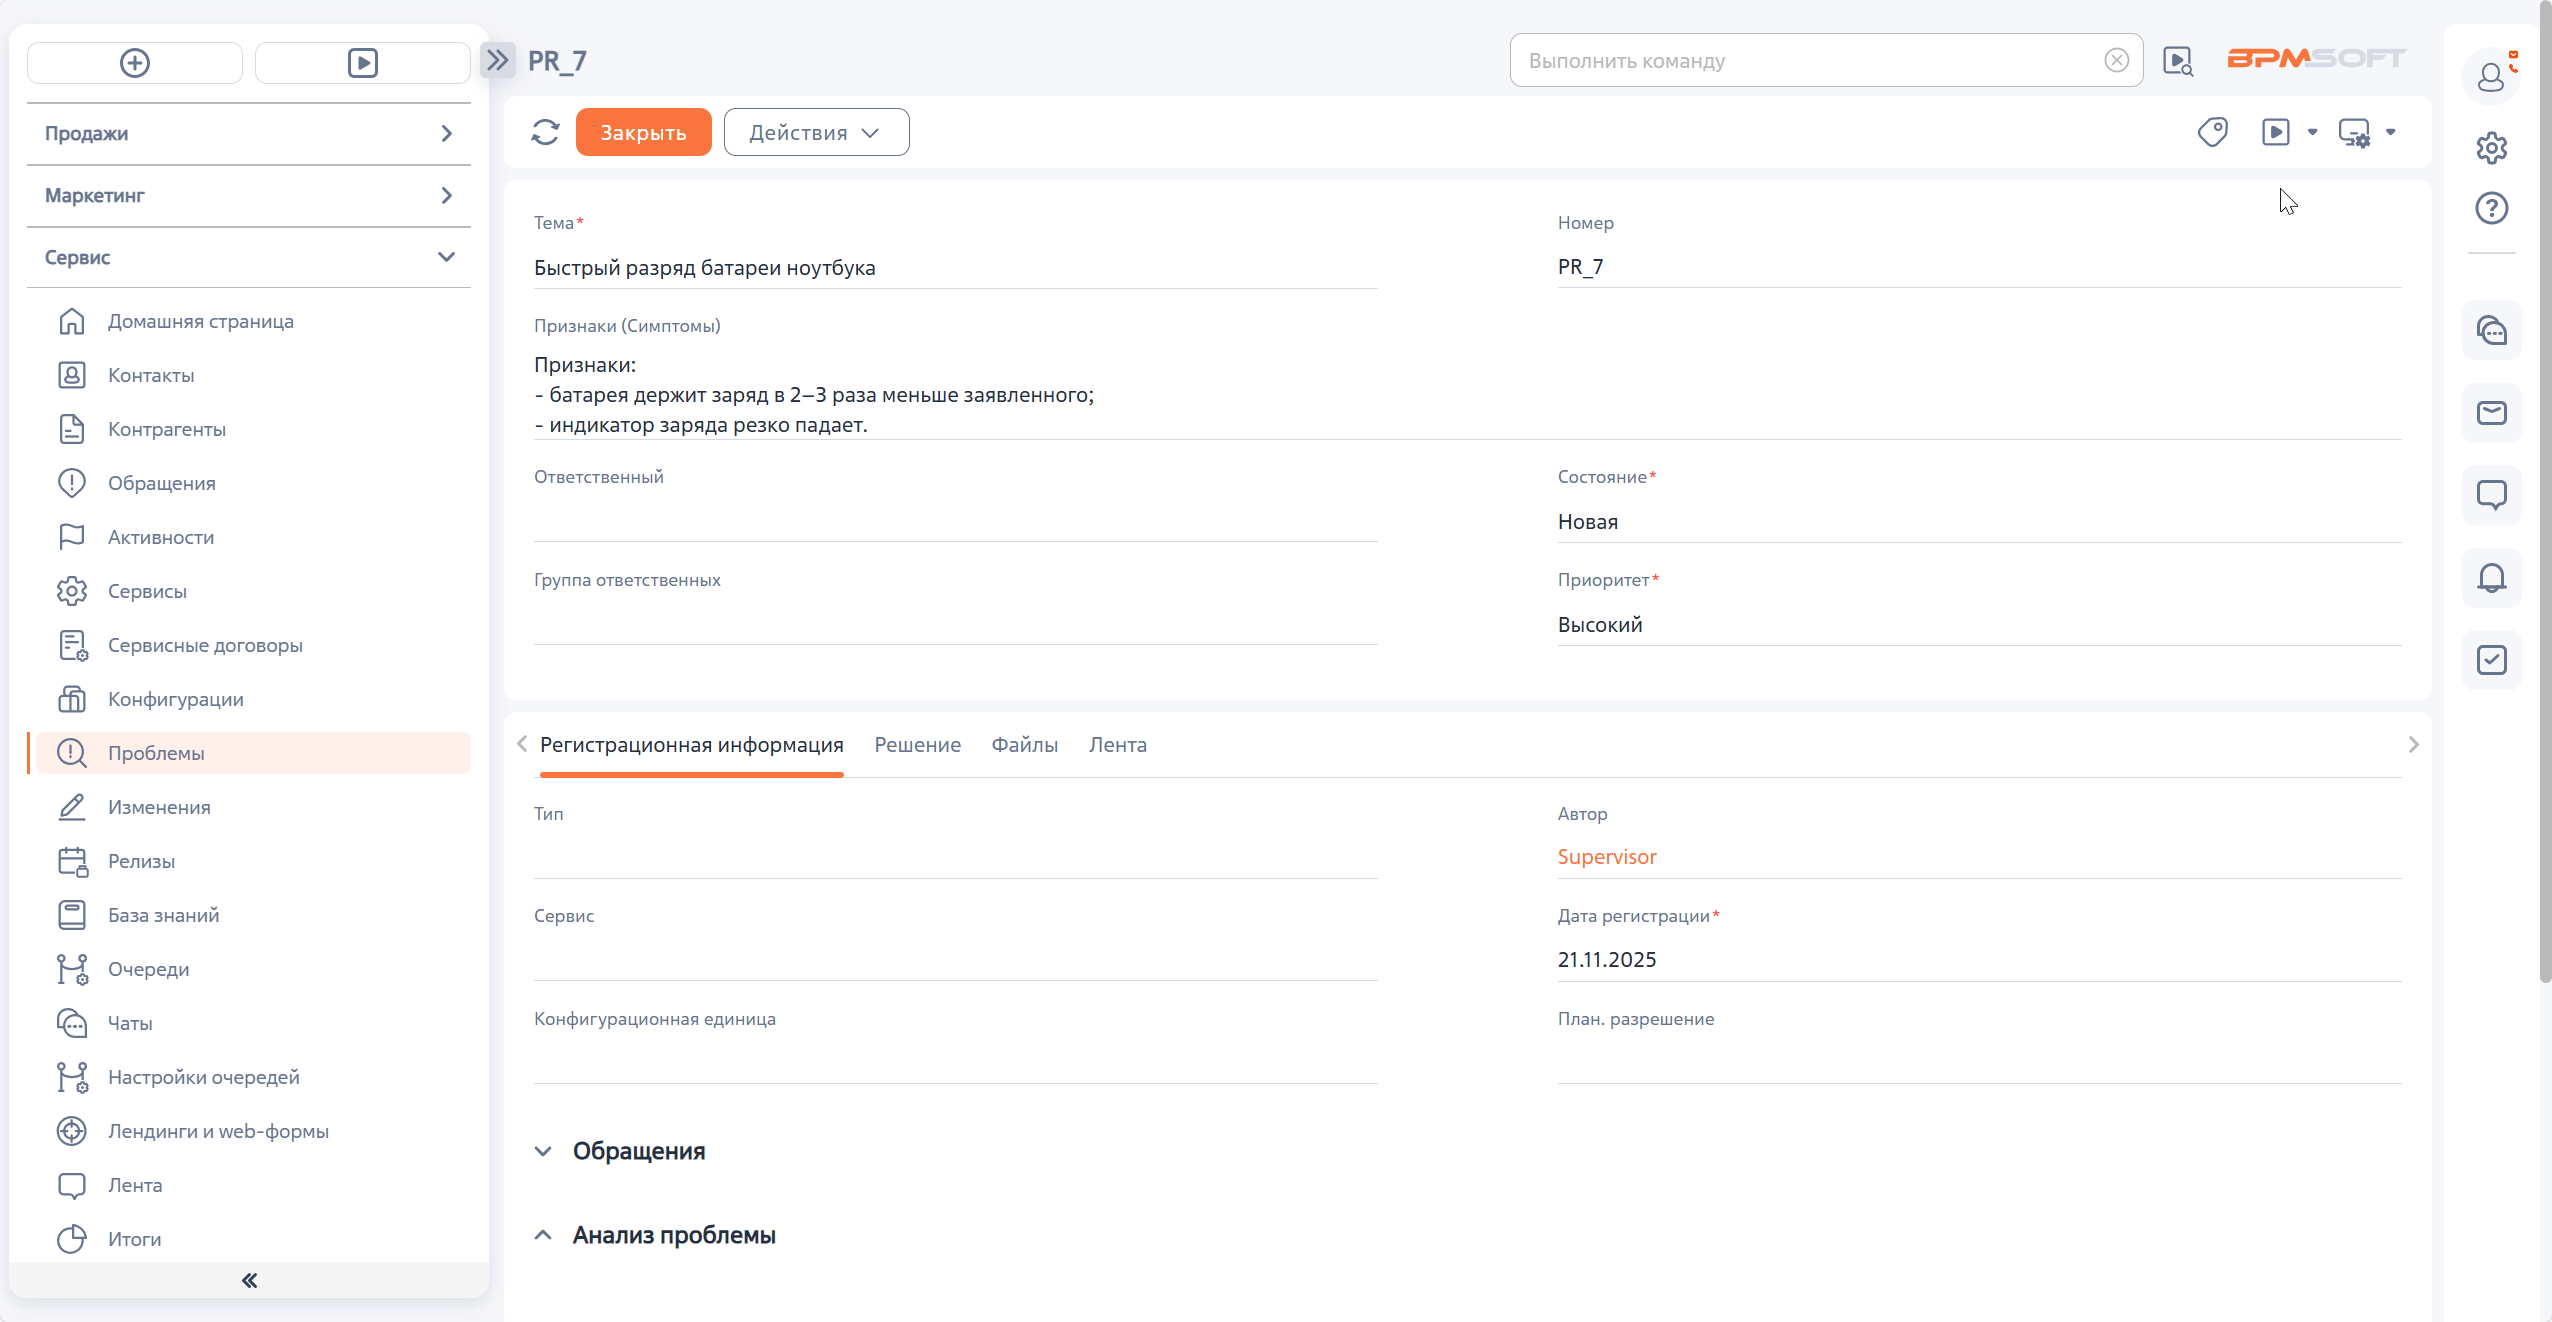2552x1322 pixels.
Task: Open the Проблемы section in the sidebar
Action: [x=156, y=753]
